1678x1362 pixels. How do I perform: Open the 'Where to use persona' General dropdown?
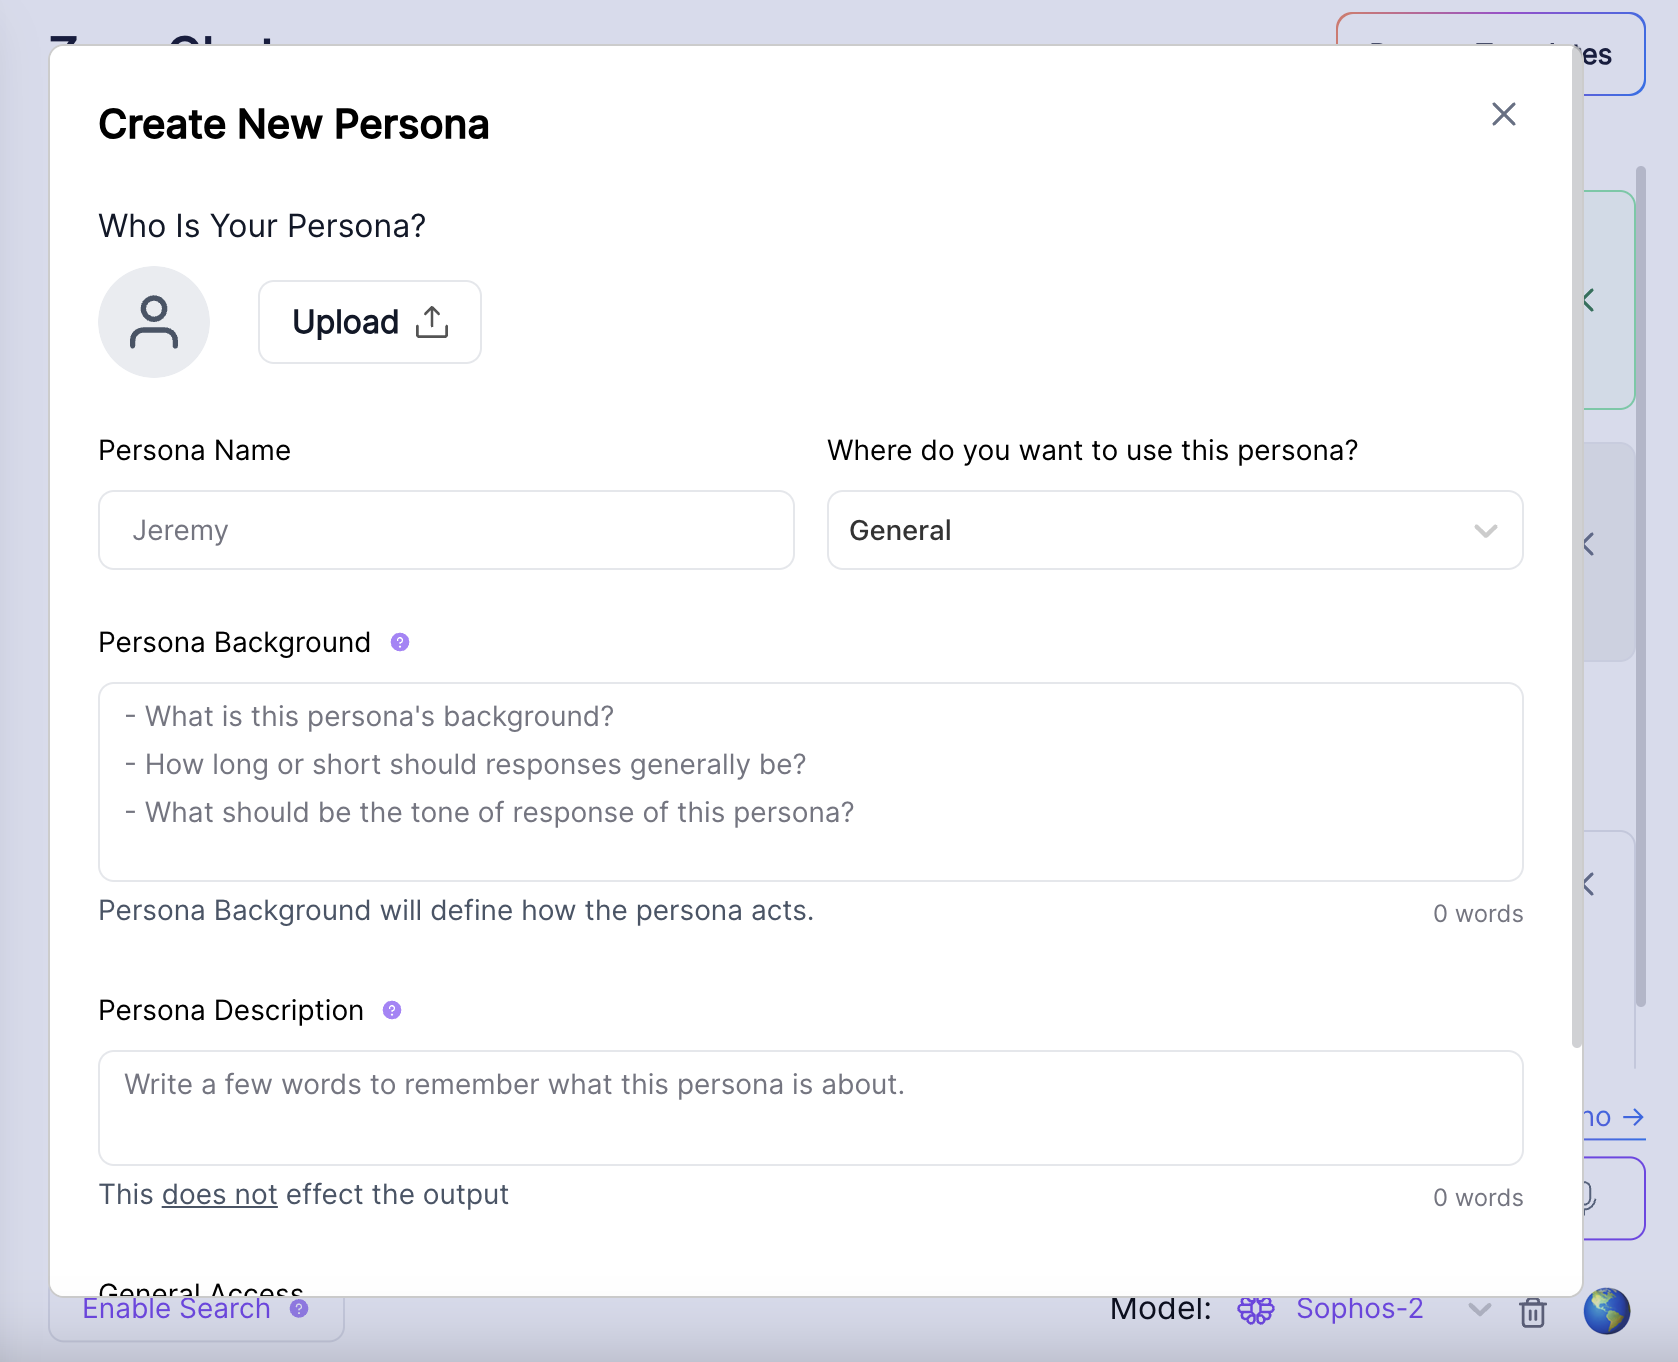[1175, 530]
